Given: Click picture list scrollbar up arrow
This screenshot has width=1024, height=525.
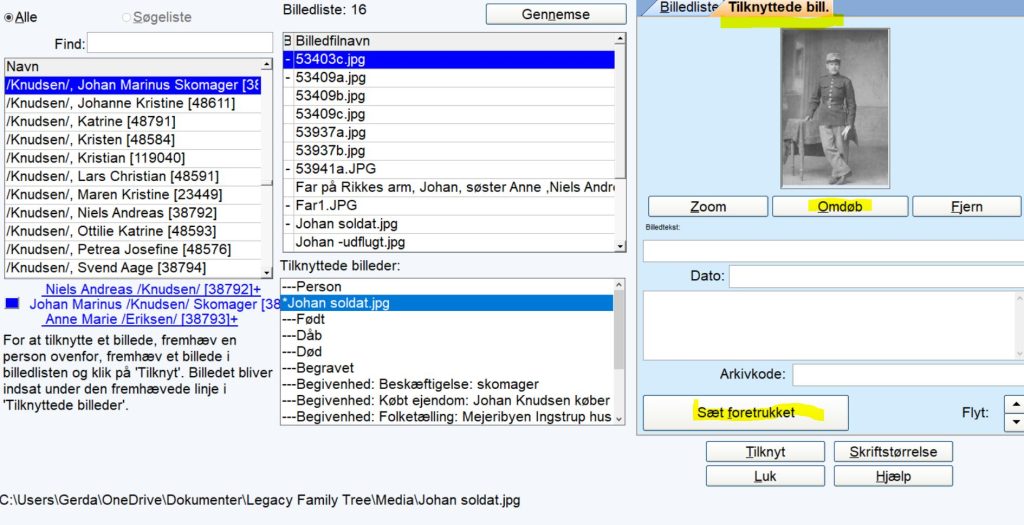Looking at the screenshot, I should (620, 40).
